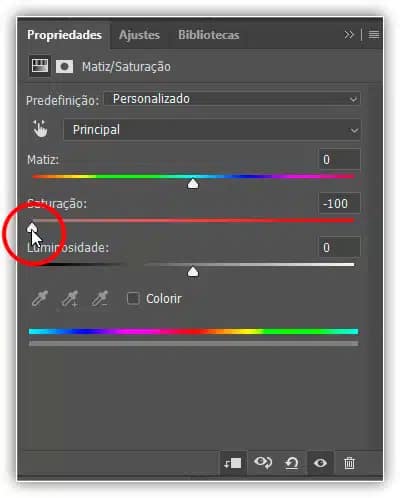View previous state icon
The width and height of the screenshot is (400, 498).
click(x=263, y=463)
